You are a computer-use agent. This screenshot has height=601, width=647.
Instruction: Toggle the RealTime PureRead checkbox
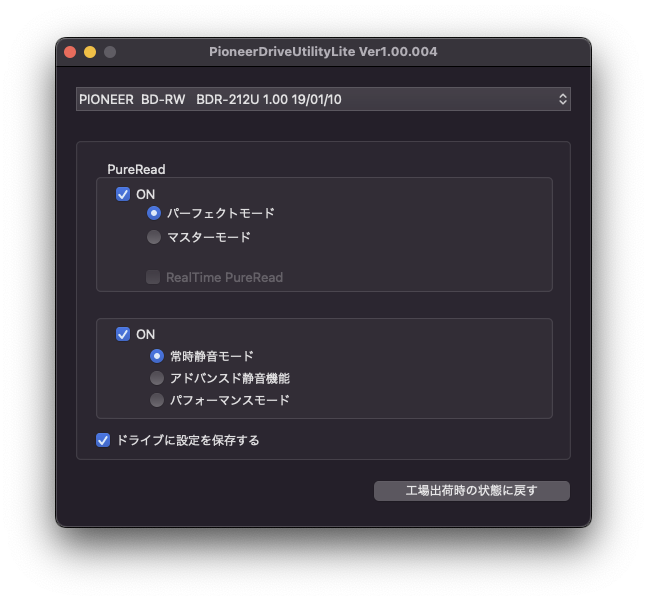click(x=153, y=277)
